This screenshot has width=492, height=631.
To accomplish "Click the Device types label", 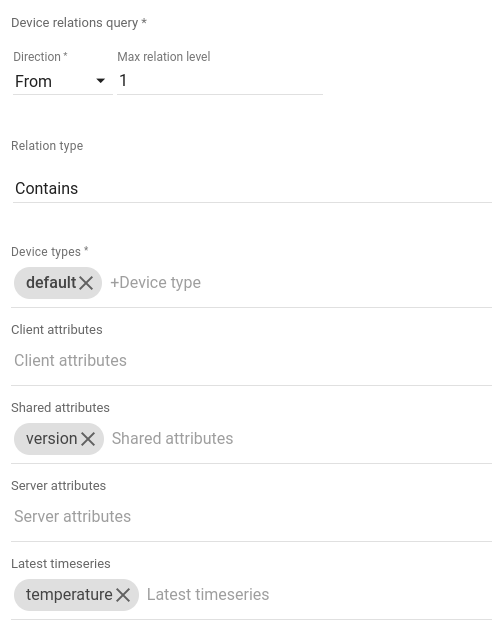I will tap(49, 252).
